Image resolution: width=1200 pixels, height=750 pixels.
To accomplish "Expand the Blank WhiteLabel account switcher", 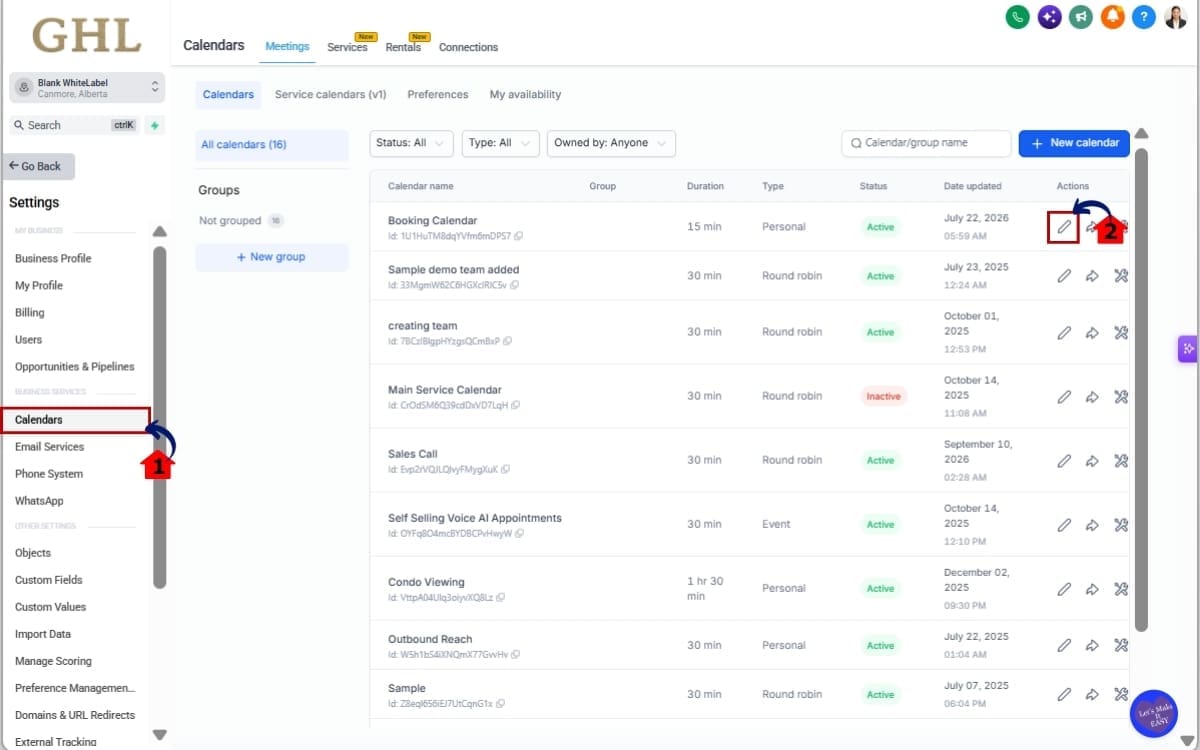I will click(87, 88).
